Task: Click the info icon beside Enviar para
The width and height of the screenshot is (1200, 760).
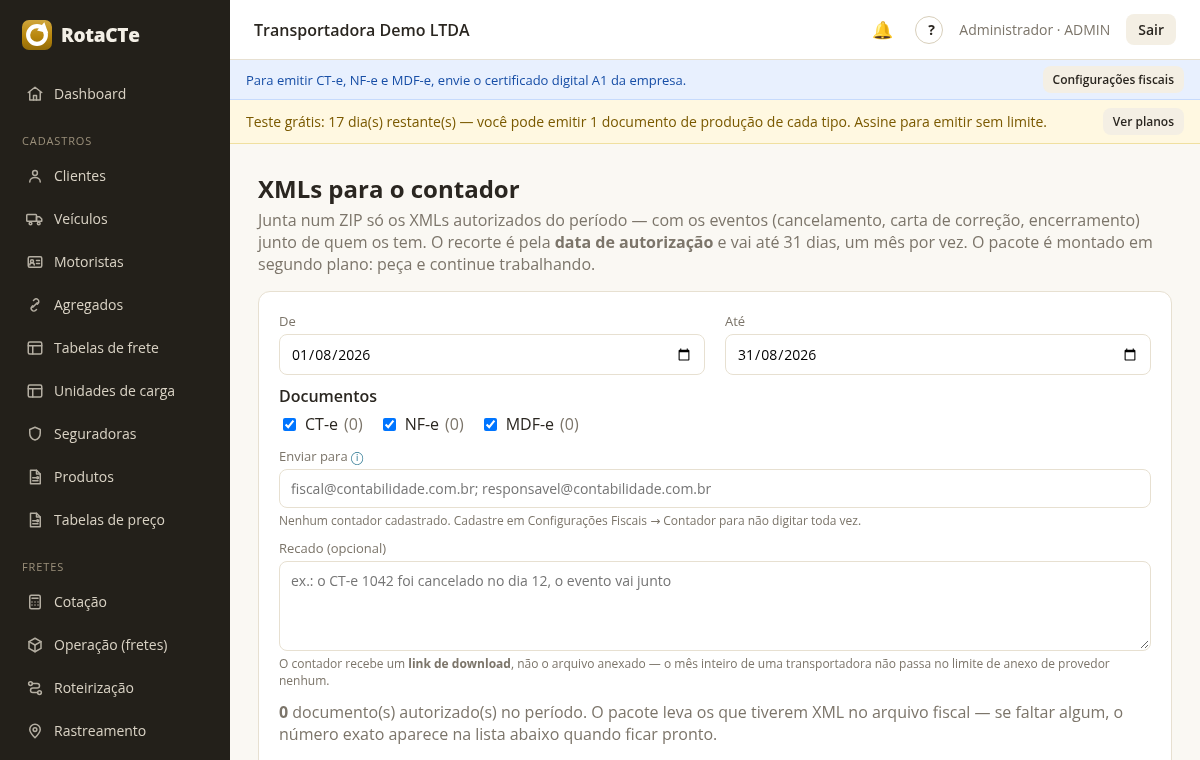Action: click(357, 458)
